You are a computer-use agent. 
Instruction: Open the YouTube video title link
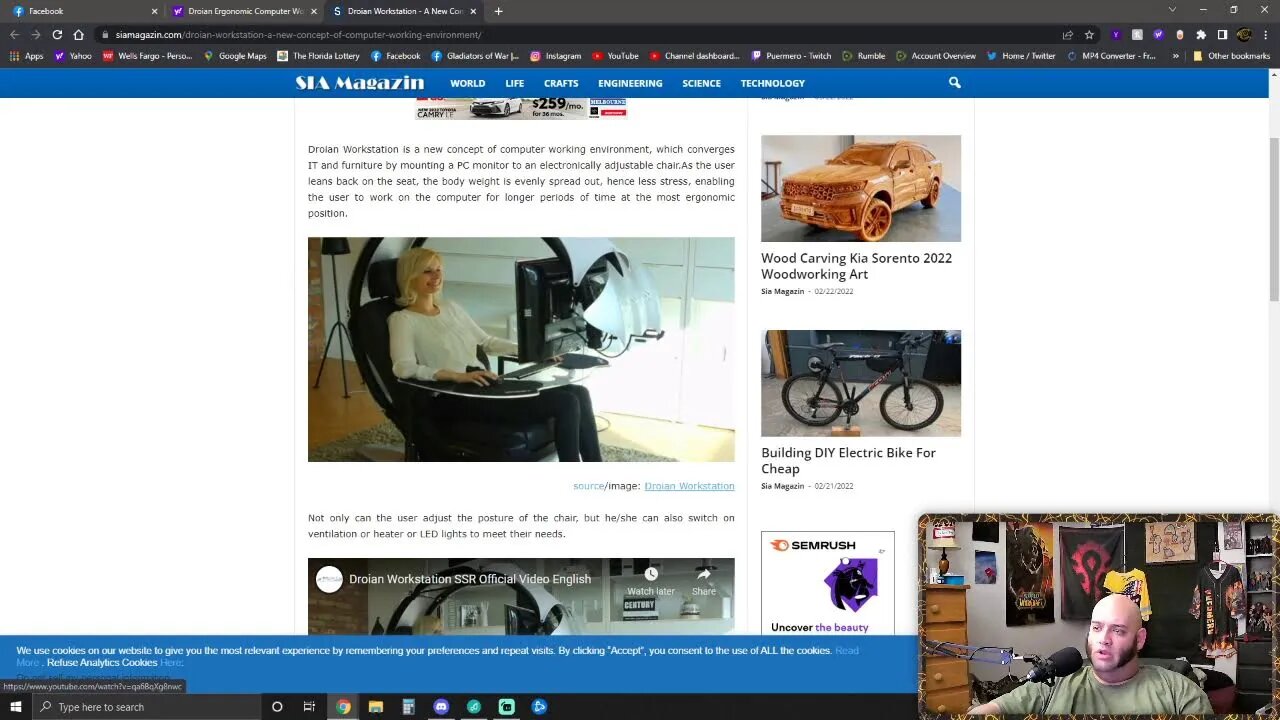coord(469,579)
